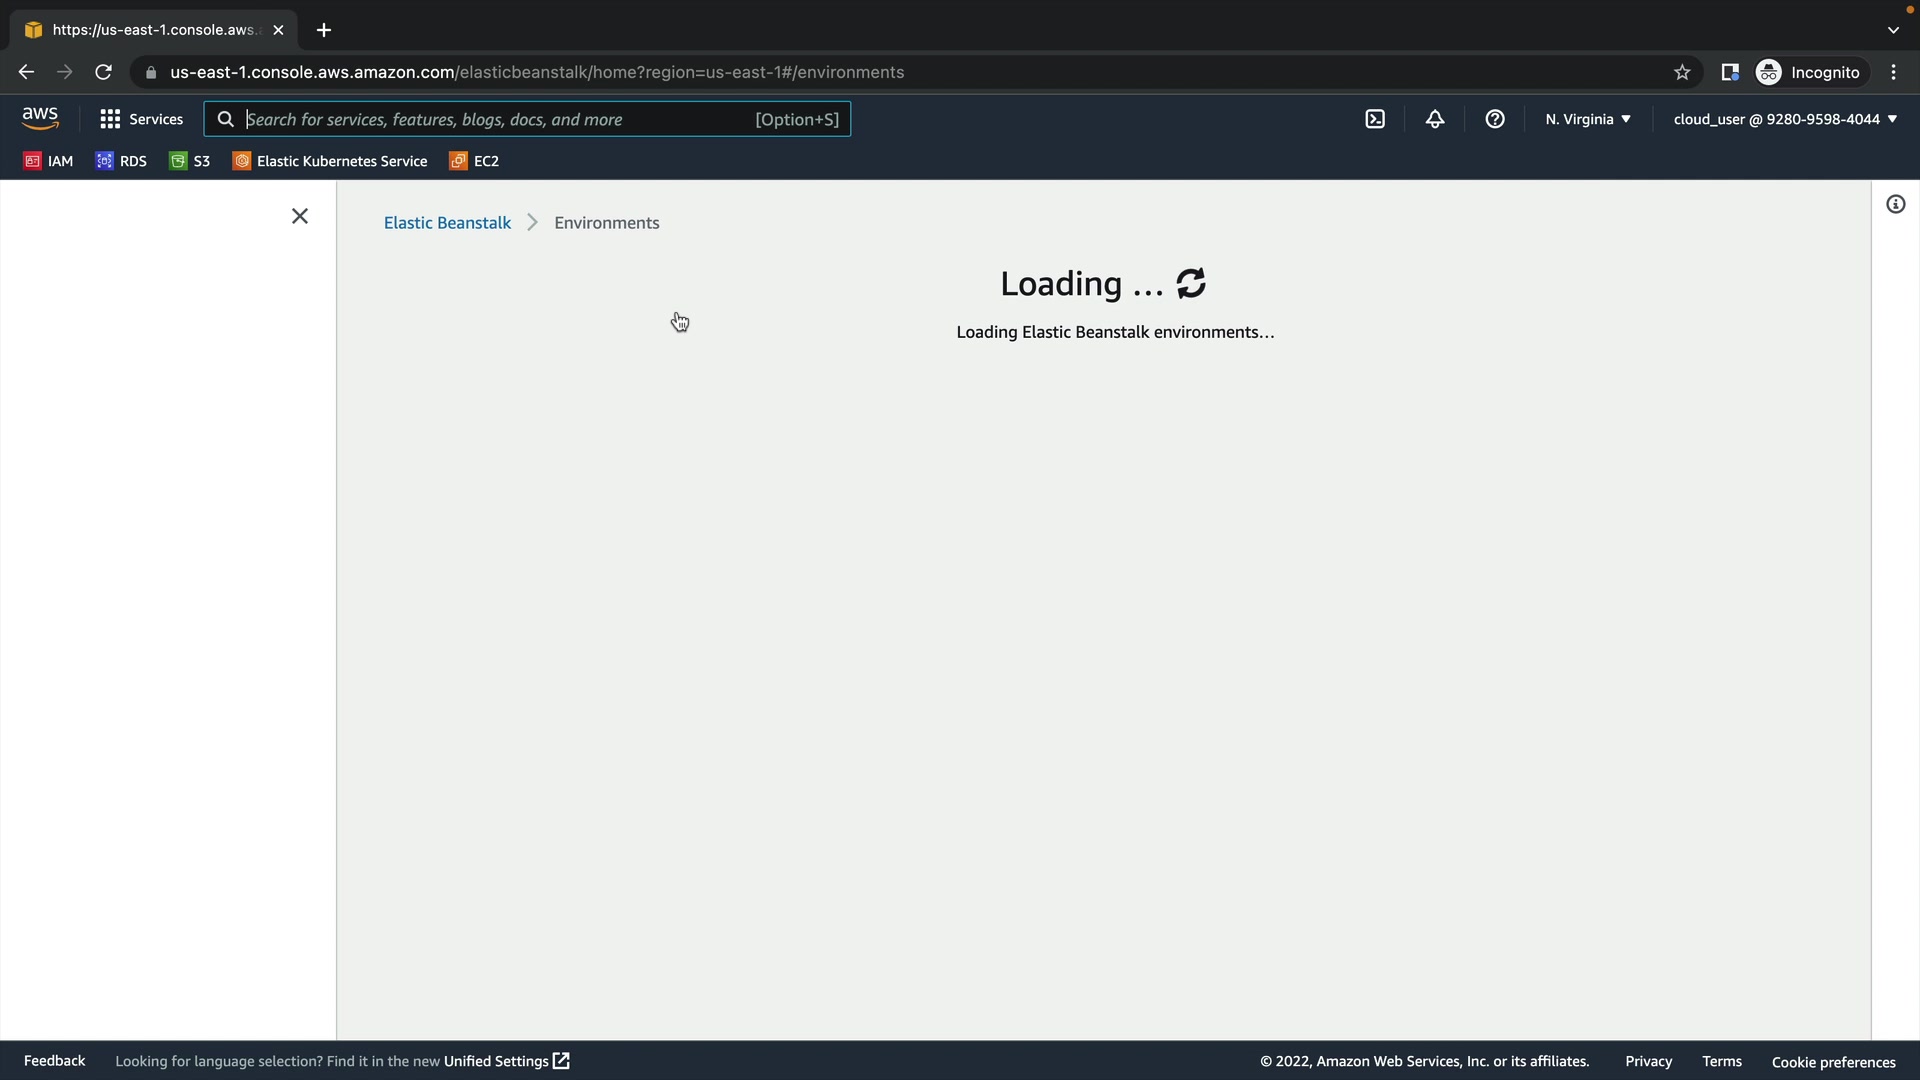
Task: Expand the N. Virginia region dropdown
Action: pos(1587,119)
